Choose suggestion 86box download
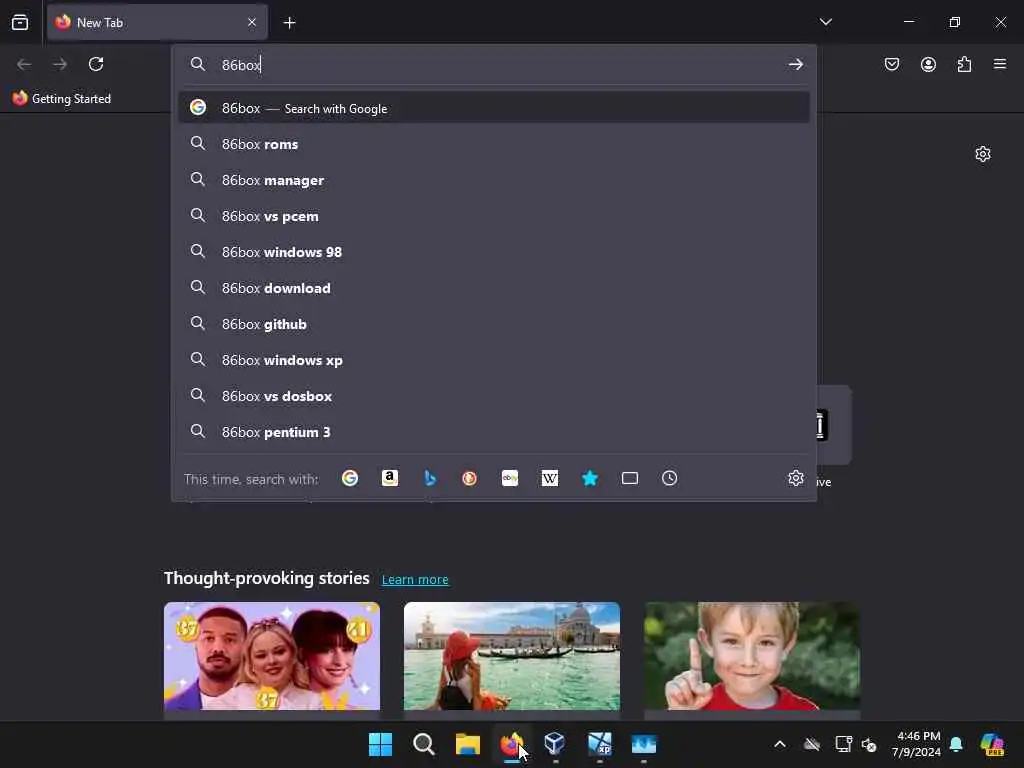The height and width of the screenshot is (768, 1024). click(494, 287)
